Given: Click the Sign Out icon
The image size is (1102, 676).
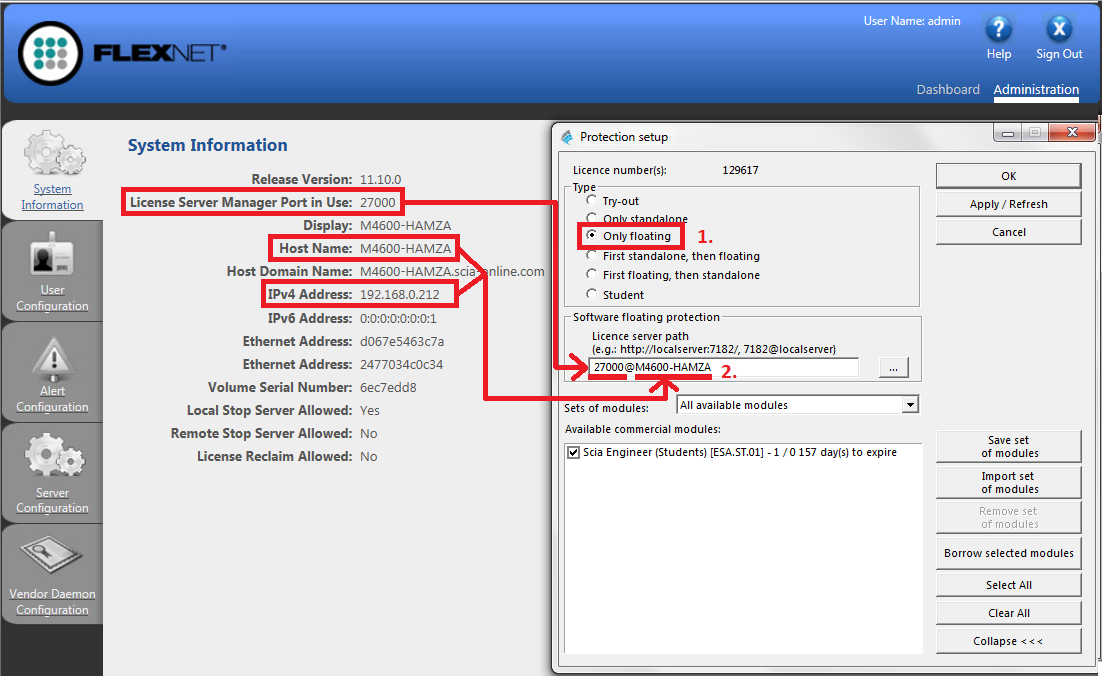Looking at the screenshot, I should (x=1058, y=29).
